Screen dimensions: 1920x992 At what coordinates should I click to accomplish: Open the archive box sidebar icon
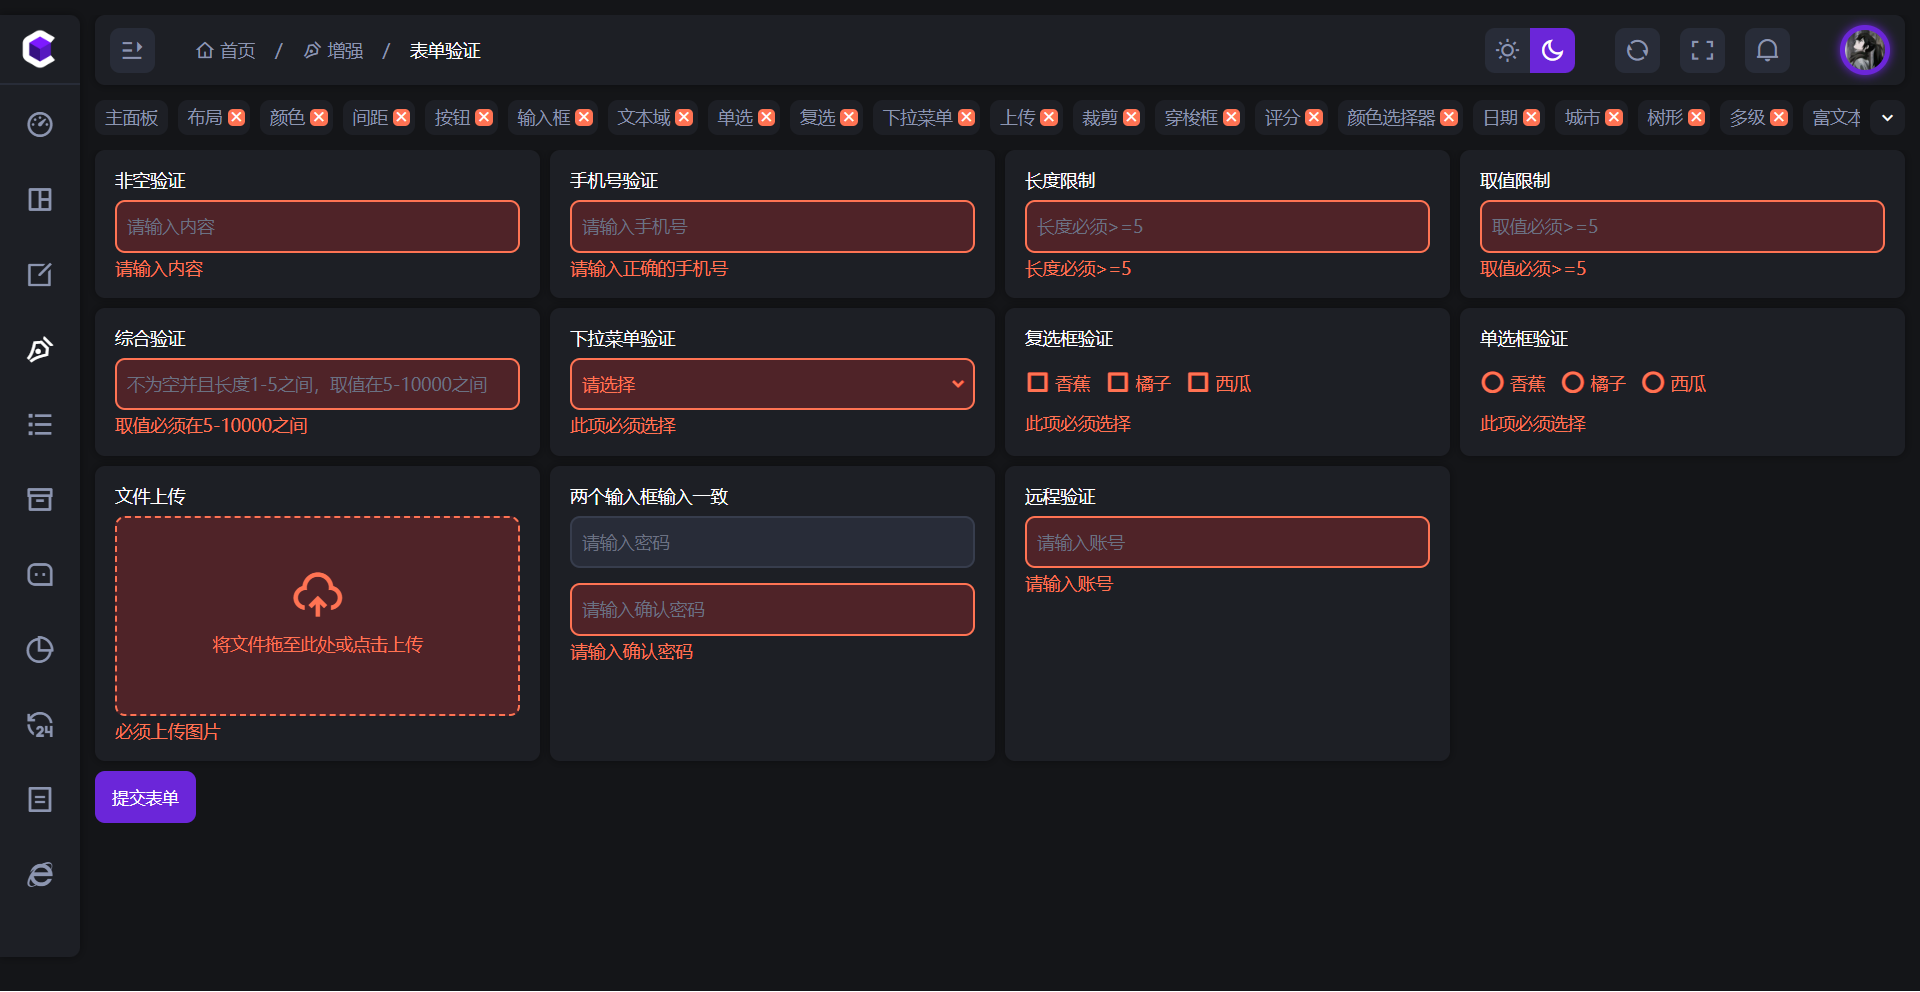(x=40, y=500)
